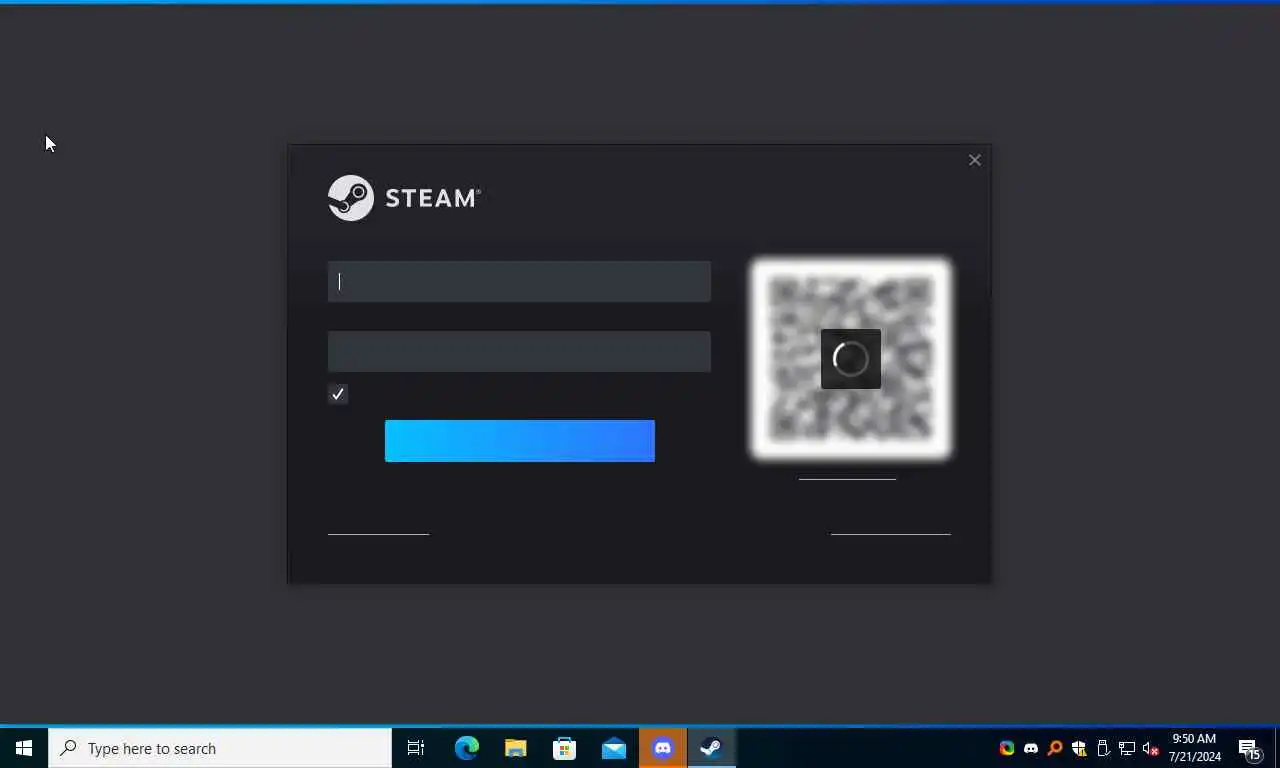Uncheck the remember me checkbox
The image size is (1280, 768).
click(x=338, y=394)
